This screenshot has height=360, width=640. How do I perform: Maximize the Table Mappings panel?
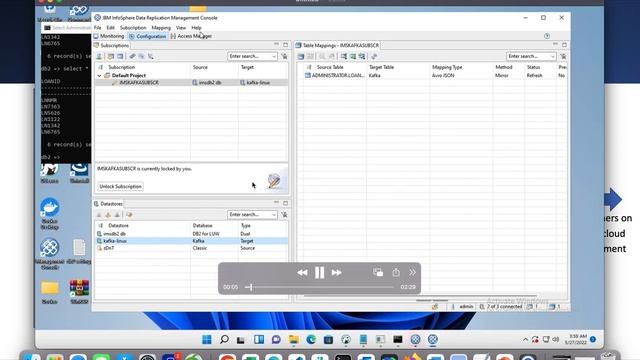(564, 44)
